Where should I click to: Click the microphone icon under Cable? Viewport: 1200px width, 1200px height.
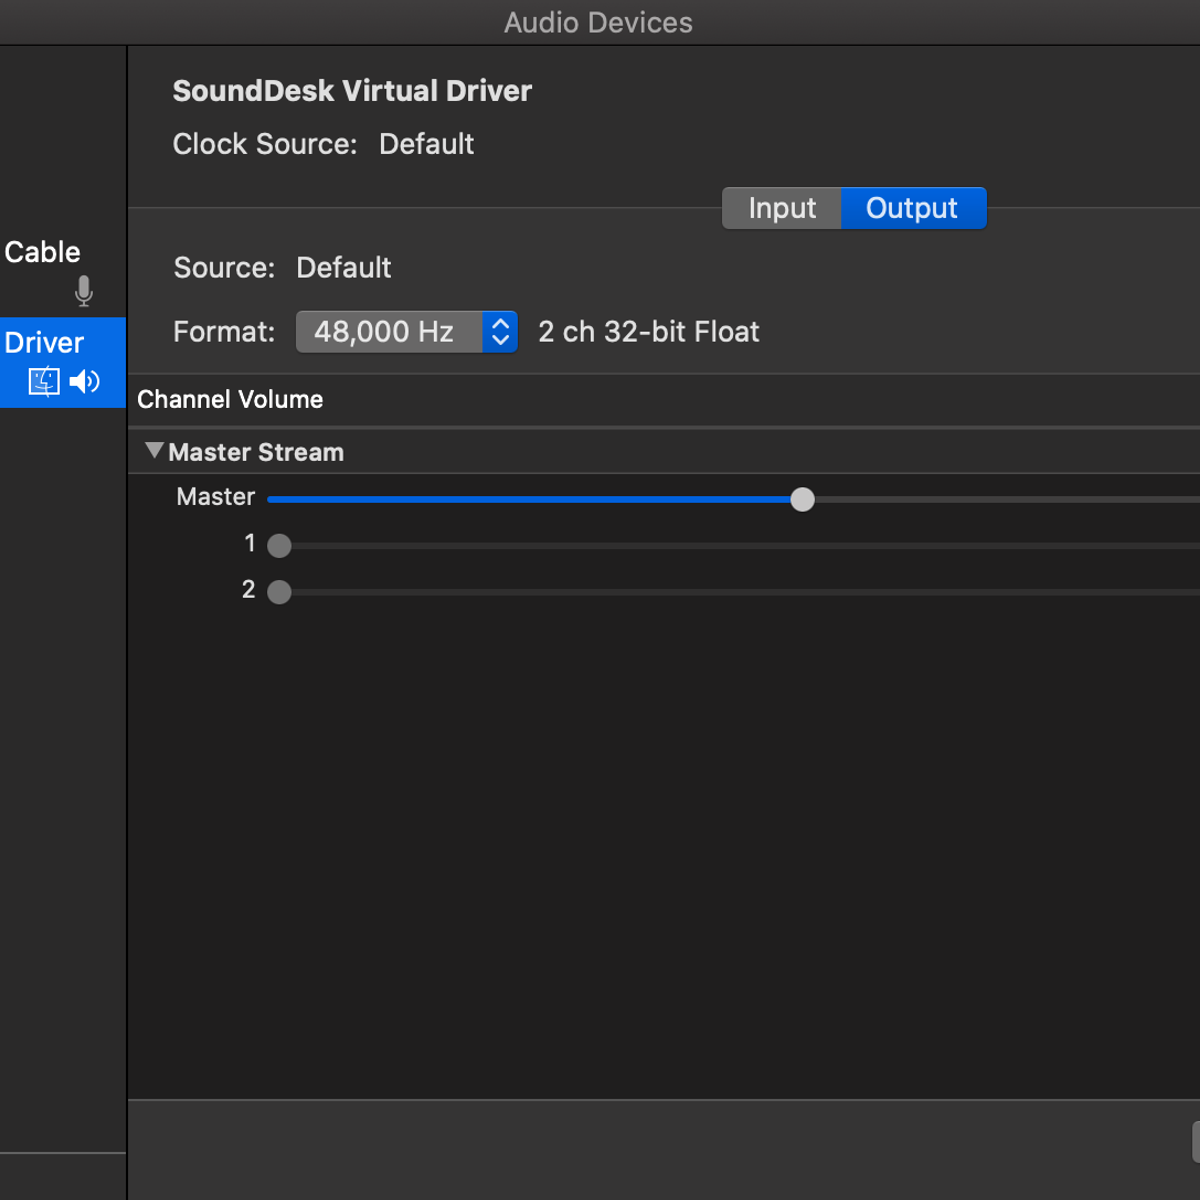84,291
